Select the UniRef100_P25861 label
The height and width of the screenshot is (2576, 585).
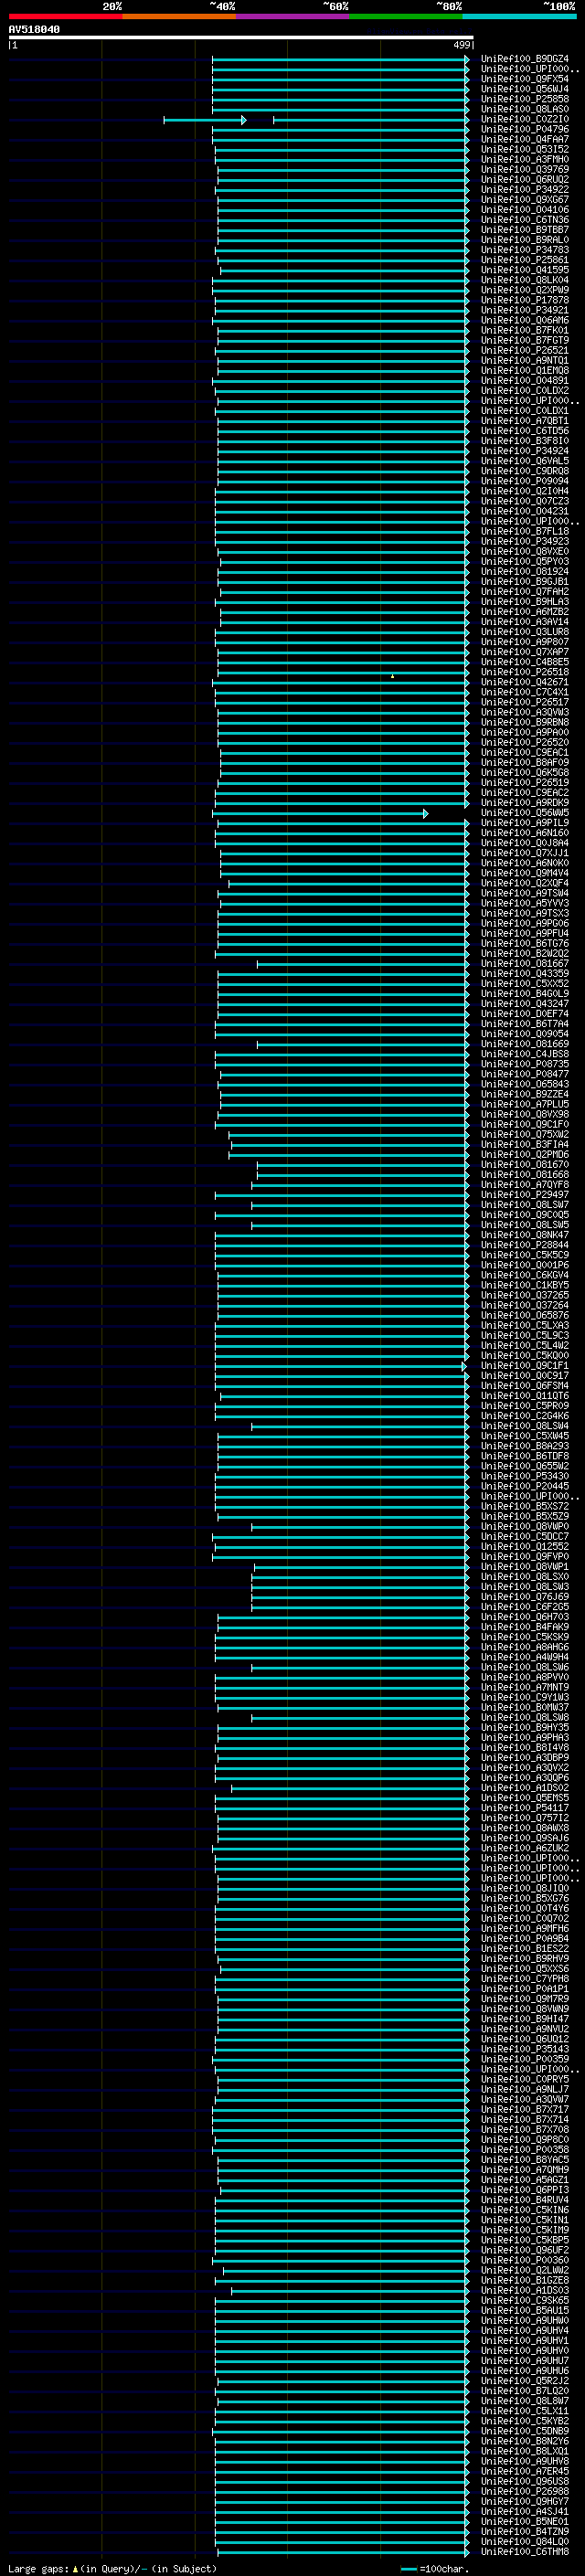point(525,260)
